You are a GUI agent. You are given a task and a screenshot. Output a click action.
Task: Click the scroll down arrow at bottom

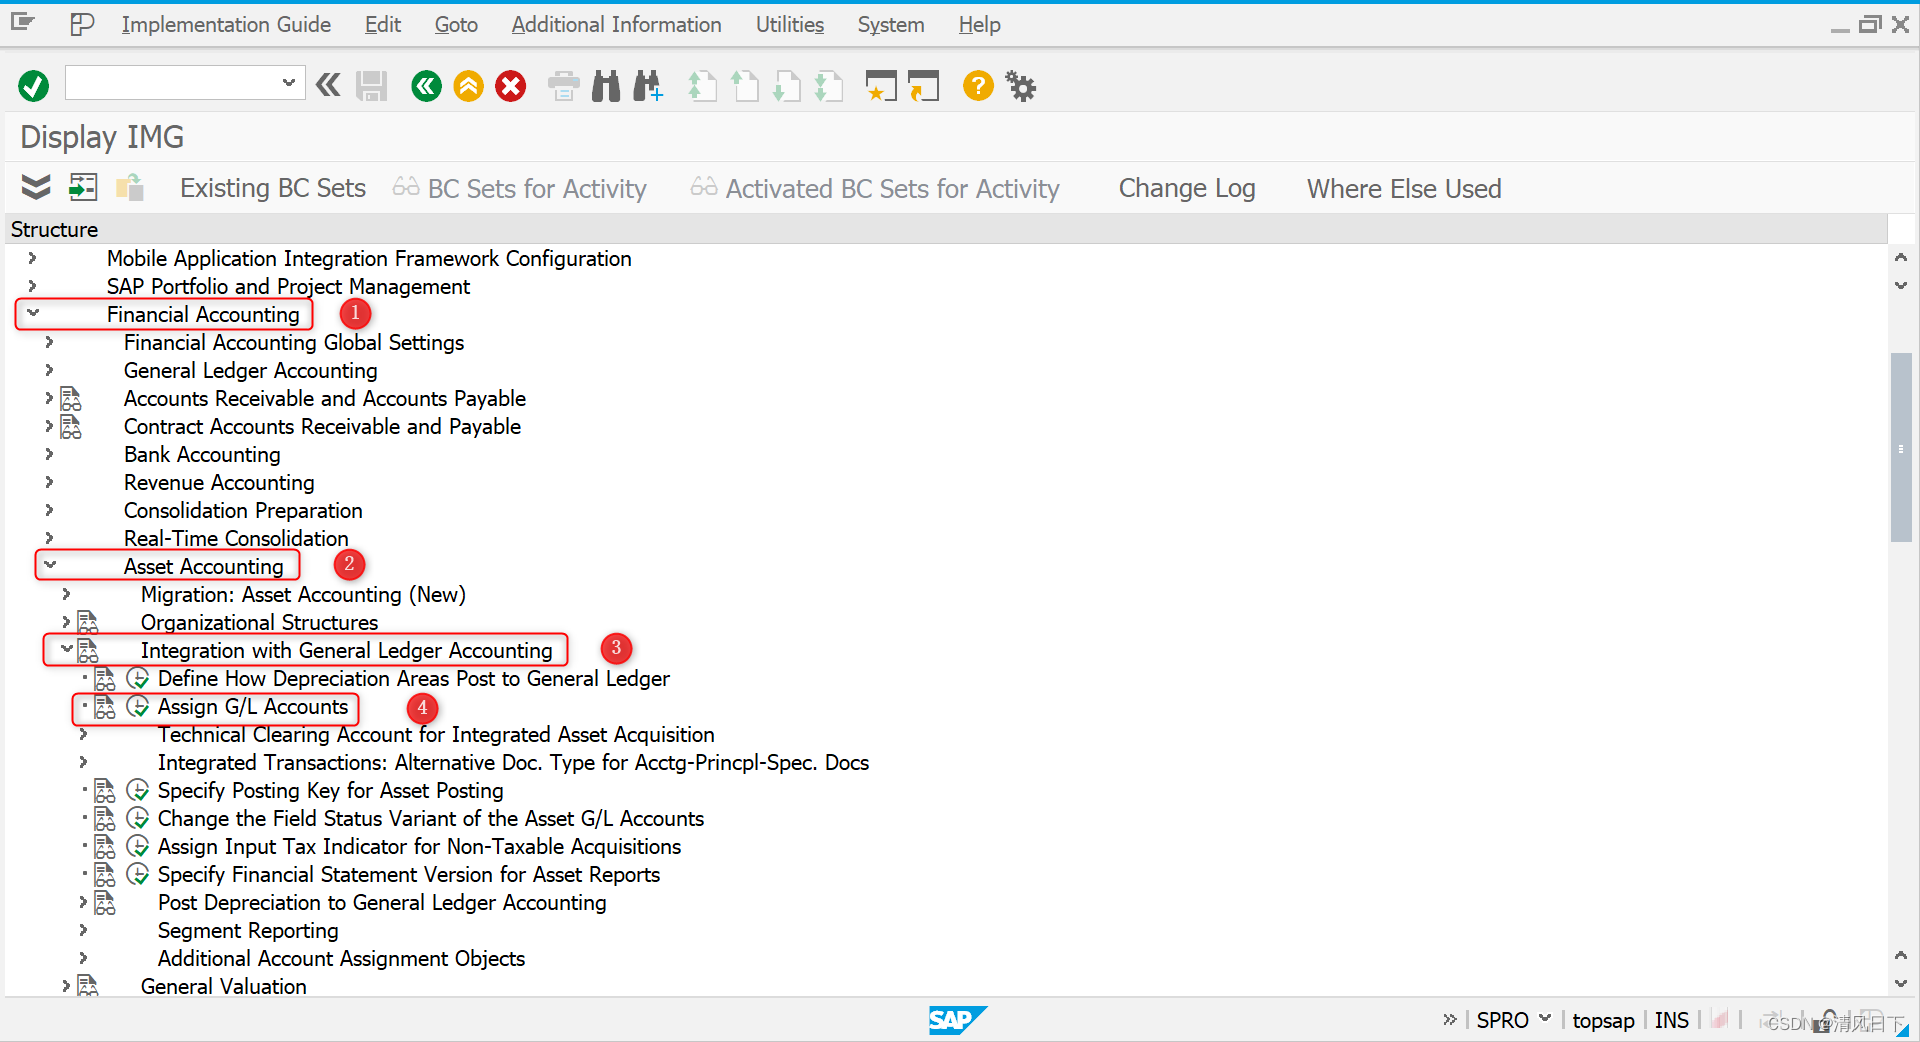(1901, 984)
